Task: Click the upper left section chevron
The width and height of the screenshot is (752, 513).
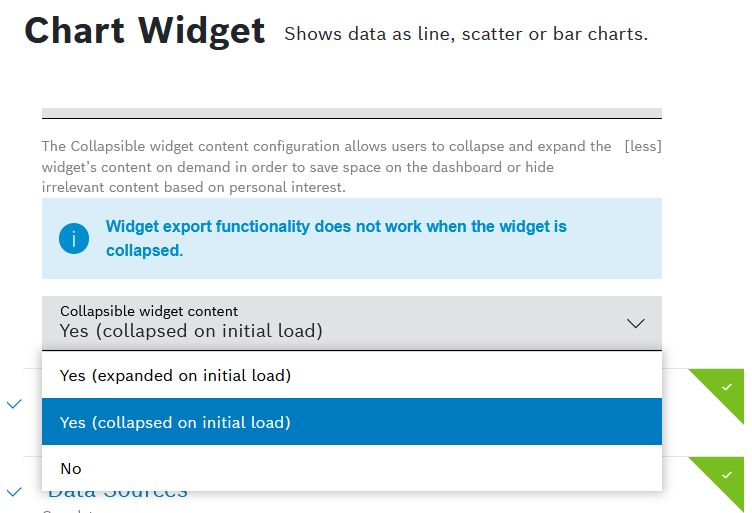Action: pos(14,404)
